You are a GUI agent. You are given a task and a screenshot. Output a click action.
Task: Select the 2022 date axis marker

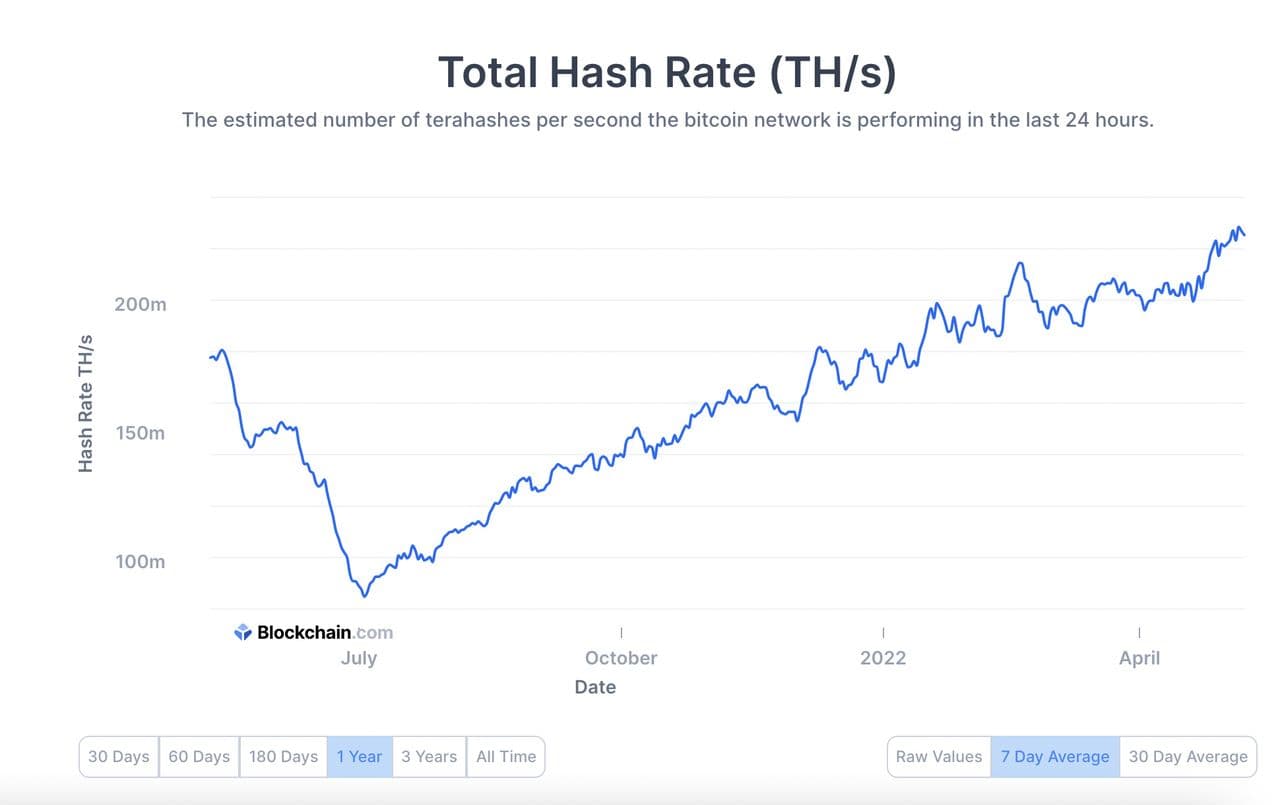(x=883, y=657)
